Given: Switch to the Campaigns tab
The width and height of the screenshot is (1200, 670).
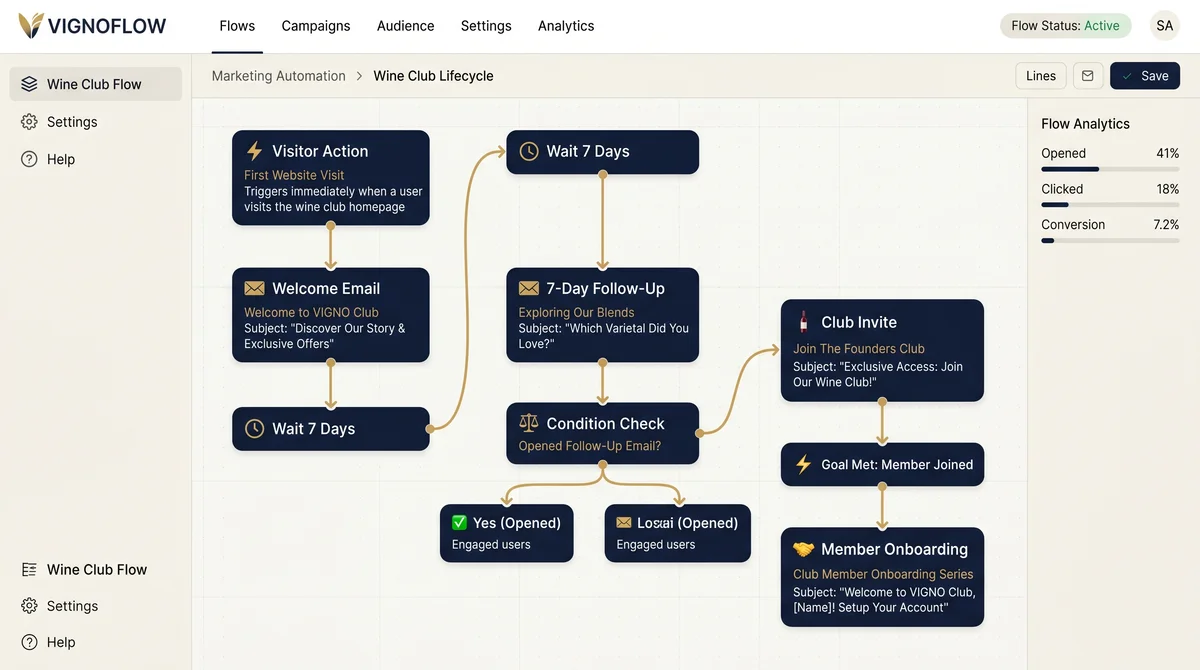Looking at the screenshot, I should tap(316, 26).
